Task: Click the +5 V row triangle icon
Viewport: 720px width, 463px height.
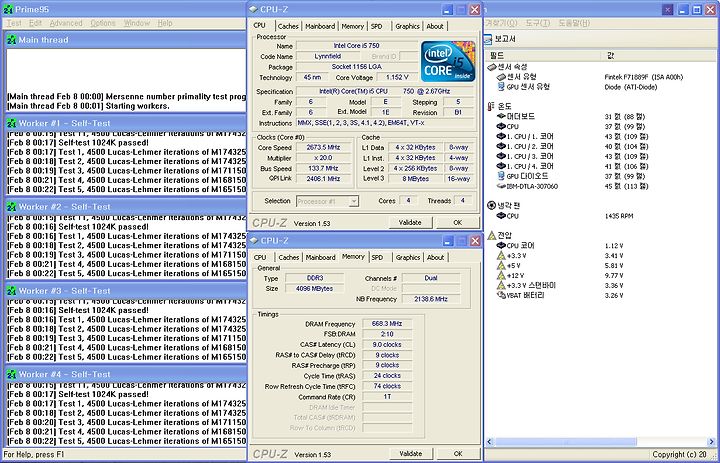Action: pyautogui.click(x=501, y=265)
